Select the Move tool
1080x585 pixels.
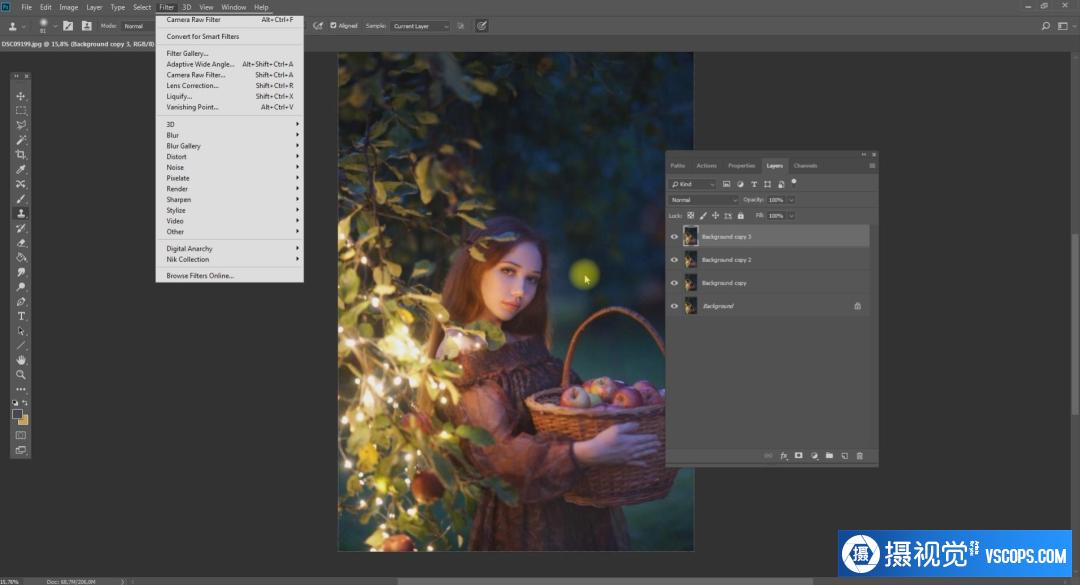pos(21,96)
